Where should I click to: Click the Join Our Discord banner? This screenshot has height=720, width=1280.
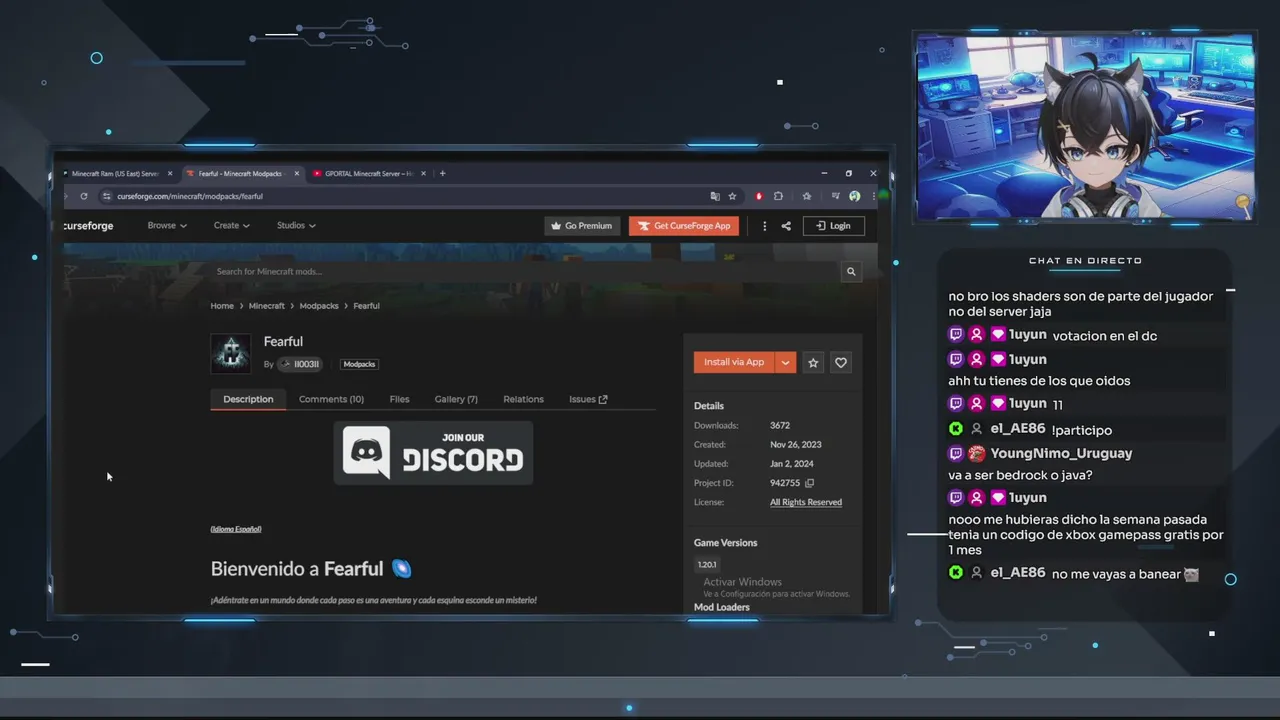point(433,452)
